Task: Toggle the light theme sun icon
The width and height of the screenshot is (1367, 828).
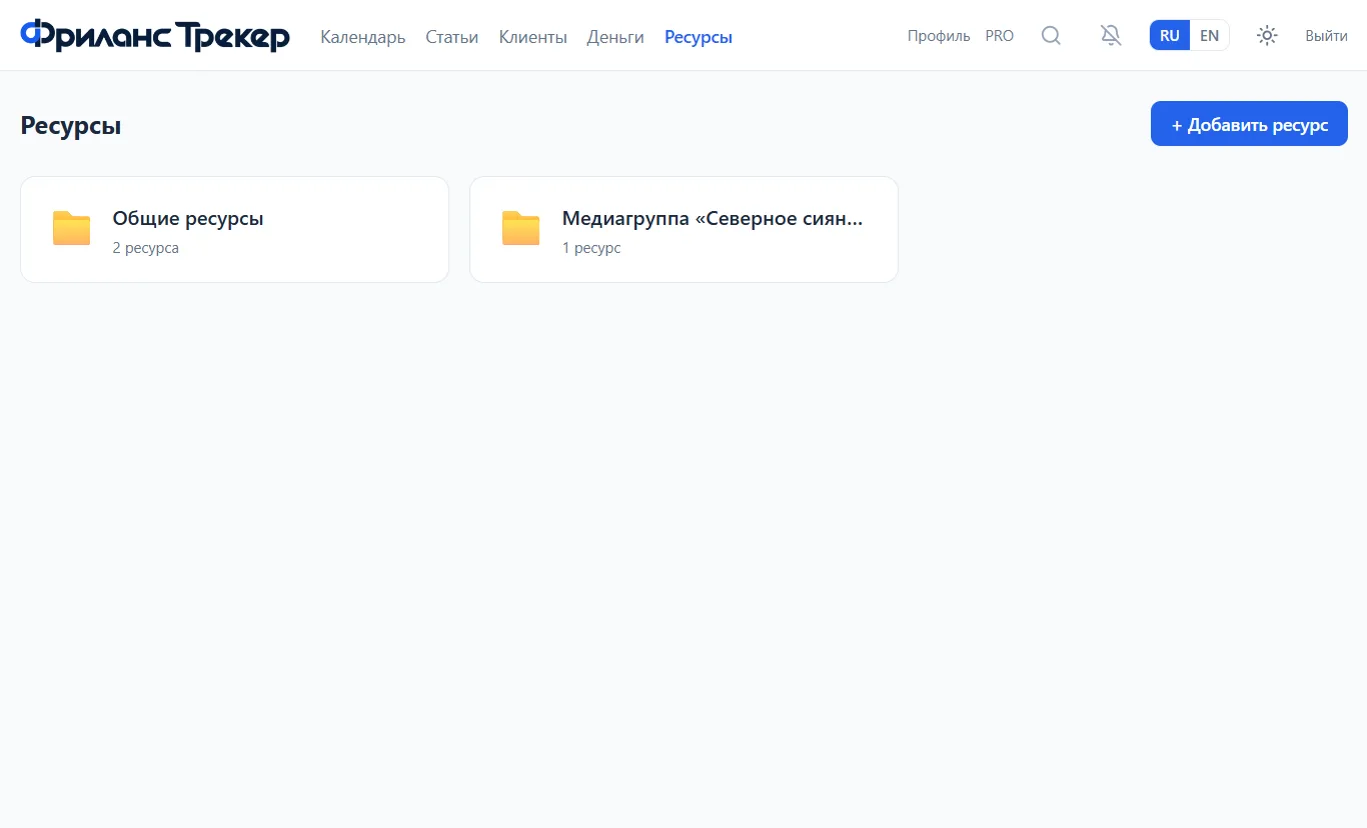Action: pyautogui.click(x=1267, y=36)
